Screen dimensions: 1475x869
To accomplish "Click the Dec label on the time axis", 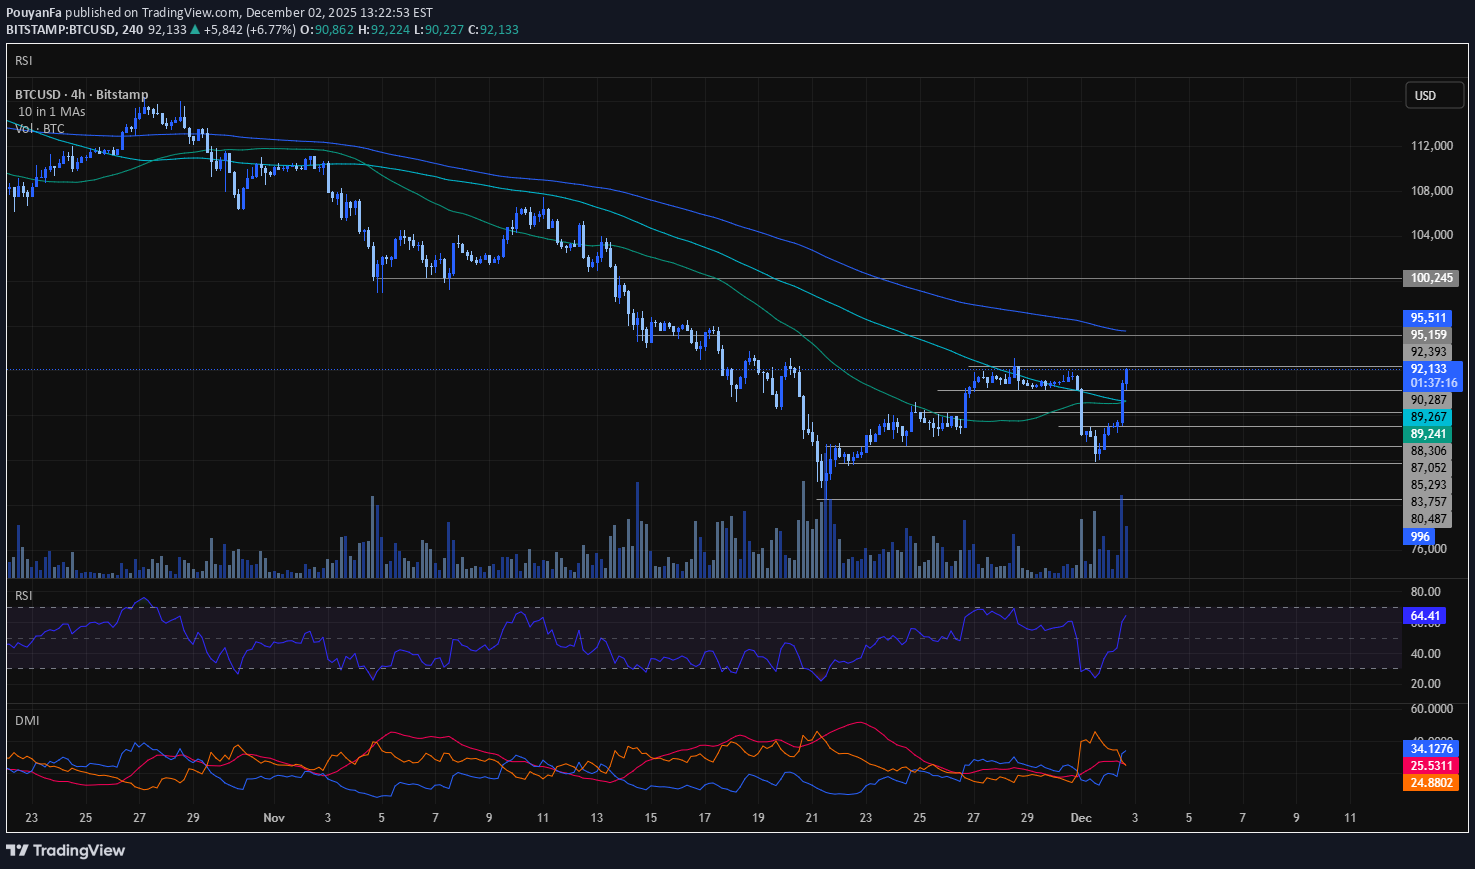I will (x=1080, y=817).
